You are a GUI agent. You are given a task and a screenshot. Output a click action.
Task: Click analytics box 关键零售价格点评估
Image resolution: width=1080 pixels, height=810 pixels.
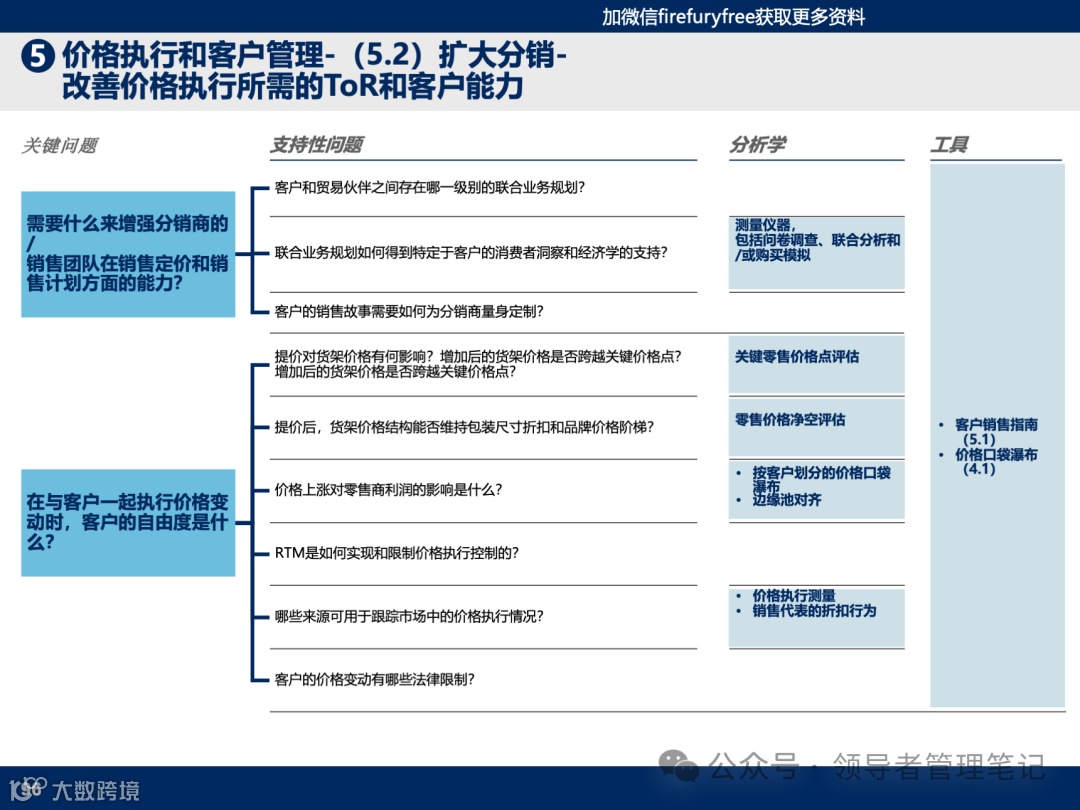(x=817, y=364)
